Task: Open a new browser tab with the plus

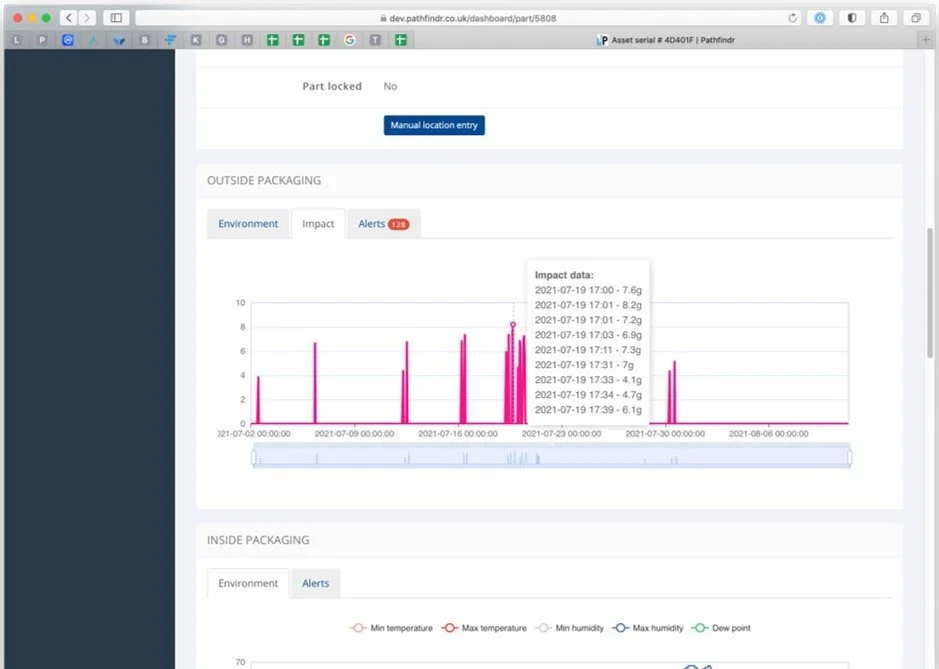Action: click(x=928, y=39)
